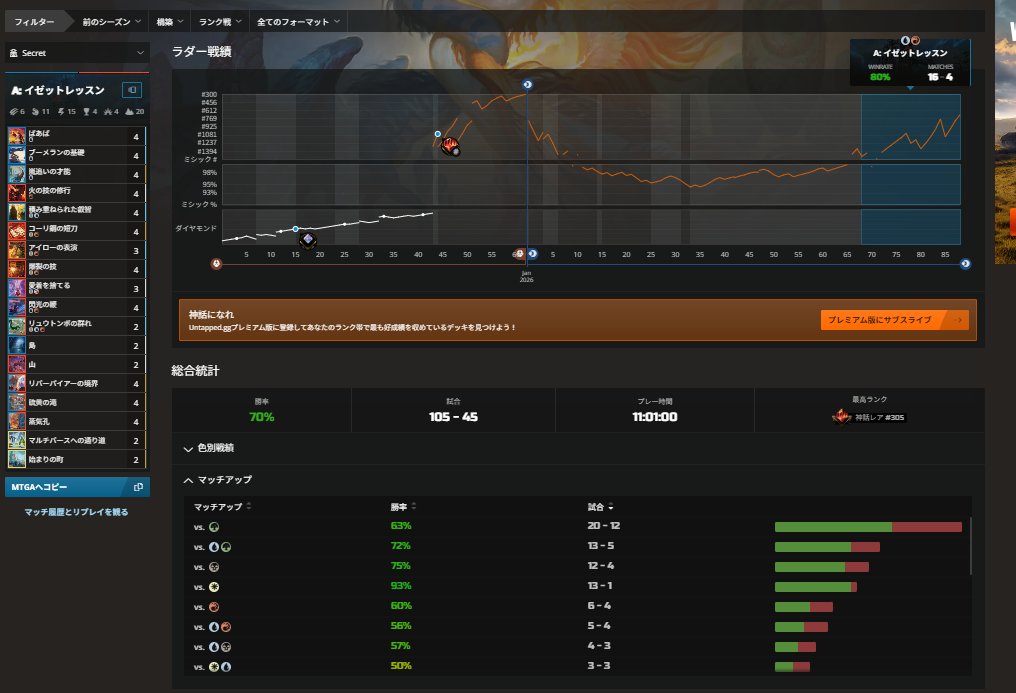Open the Secret collection dropdown

[x=77, y=53]
